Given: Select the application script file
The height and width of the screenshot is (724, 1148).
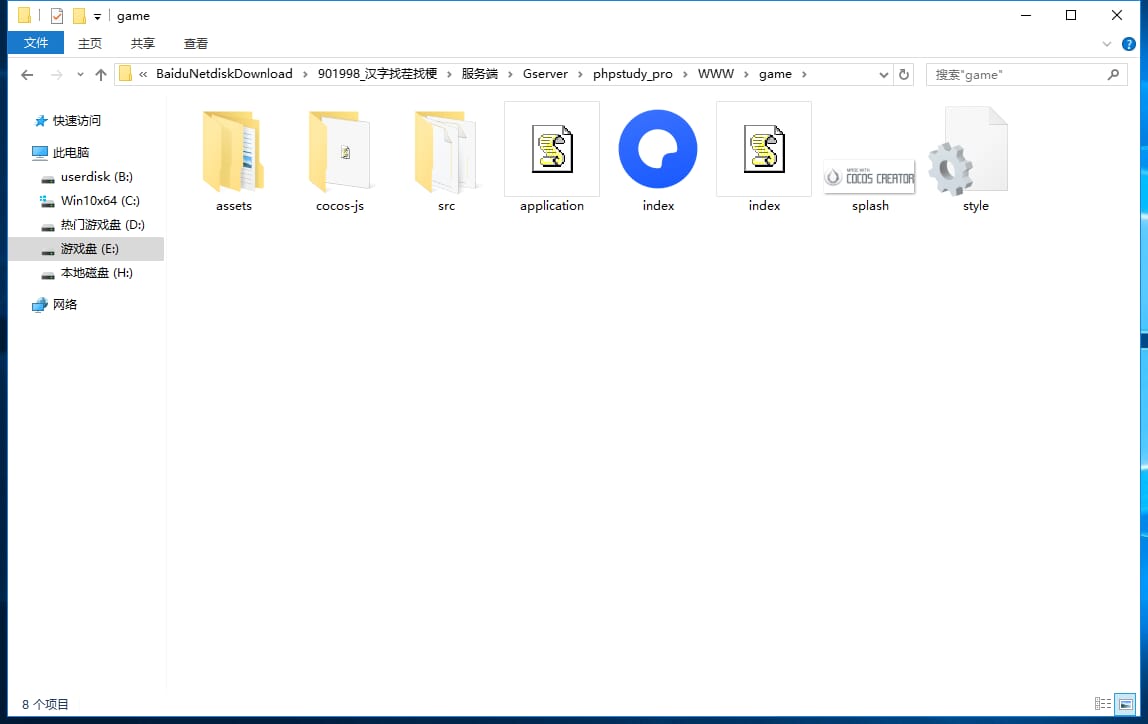Looking at the screenshot, I should 551,153.
